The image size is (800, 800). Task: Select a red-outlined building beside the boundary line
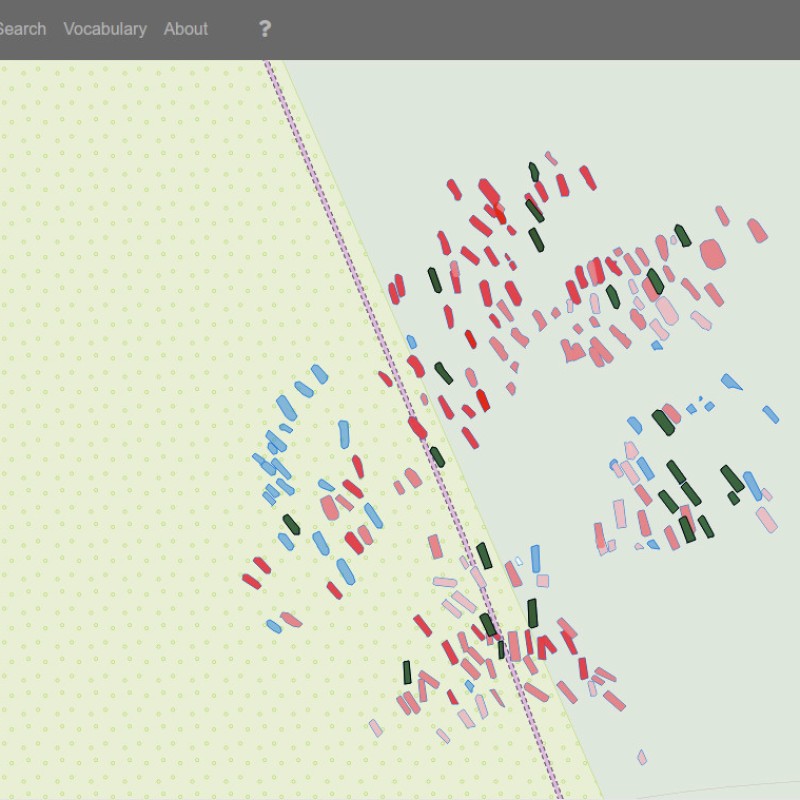click(x=417, y=427)
